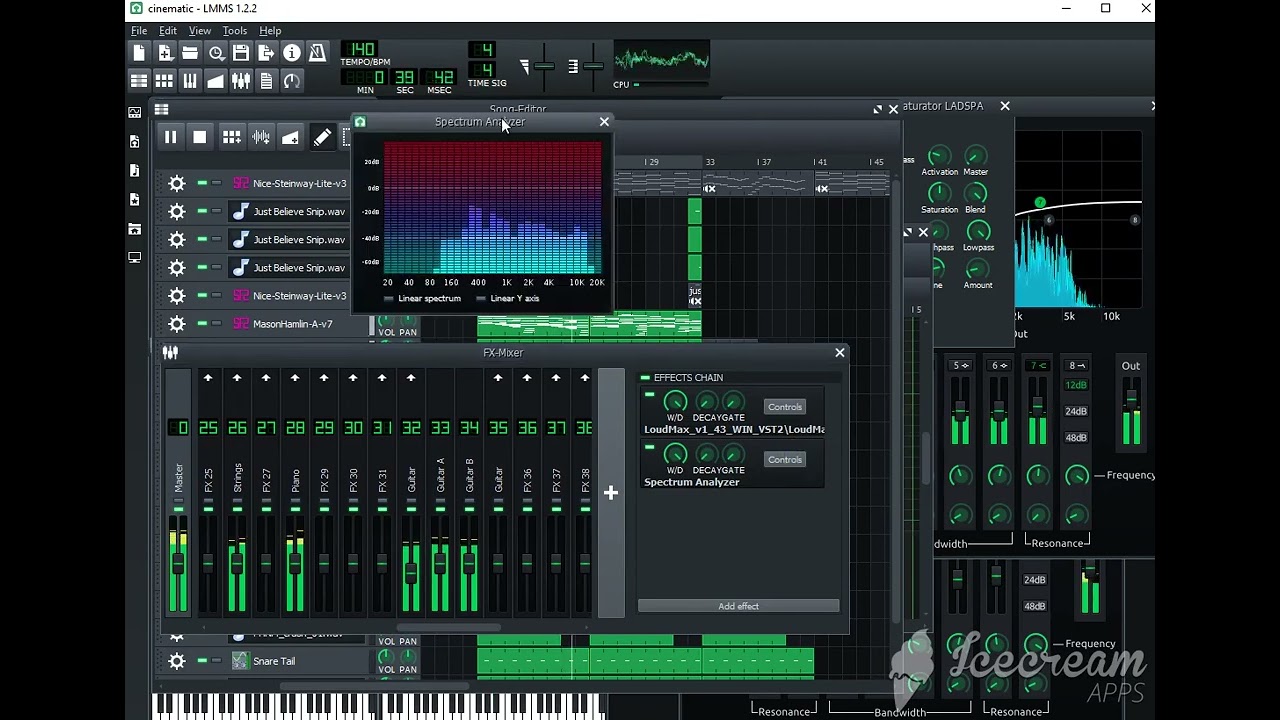Image resolution: width=1280 pixels, height=720 pixels.
Task: Add automation track in Song Editor
Action: [290, 138]
